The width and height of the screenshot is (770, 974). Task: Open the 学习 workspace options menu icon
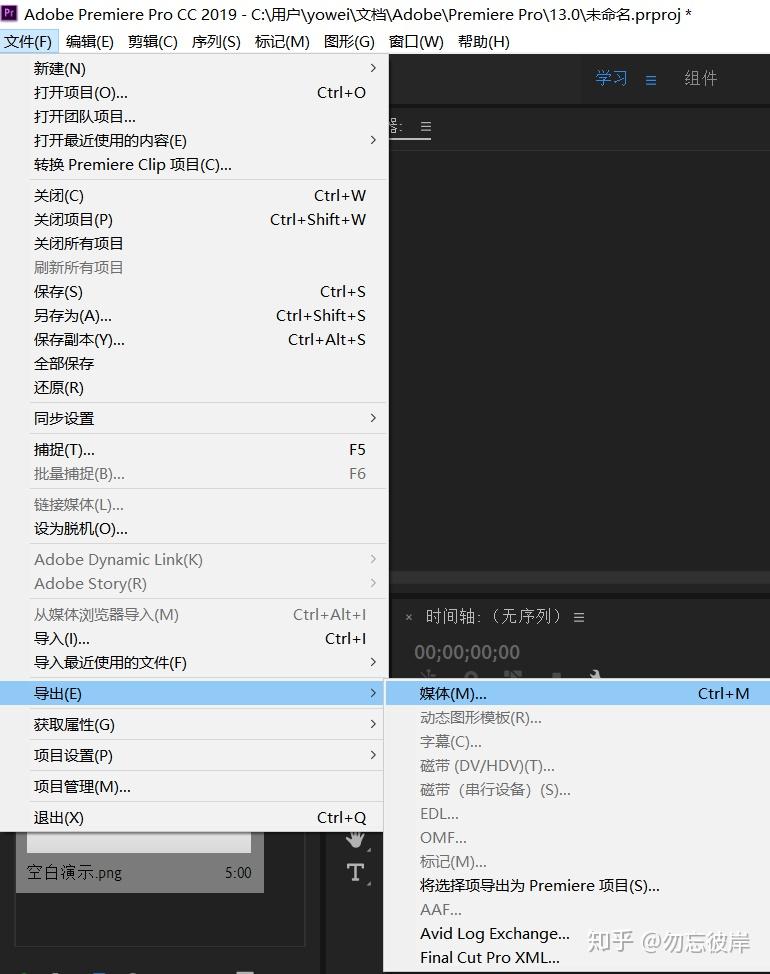[651, 80]
